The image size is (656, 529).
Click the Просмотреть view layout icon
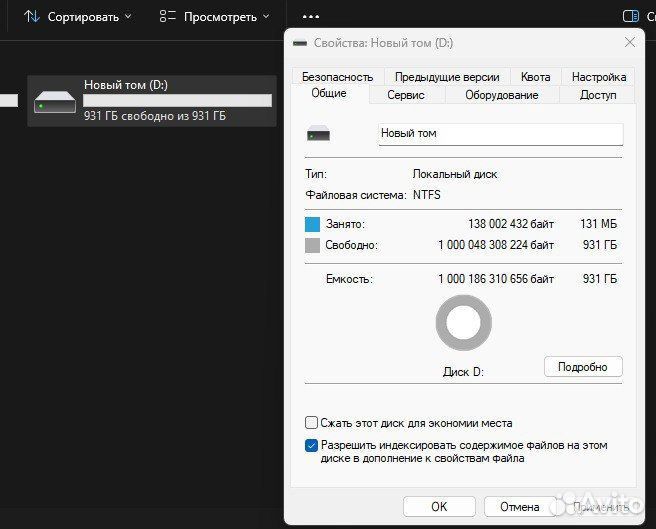(168, 17)
